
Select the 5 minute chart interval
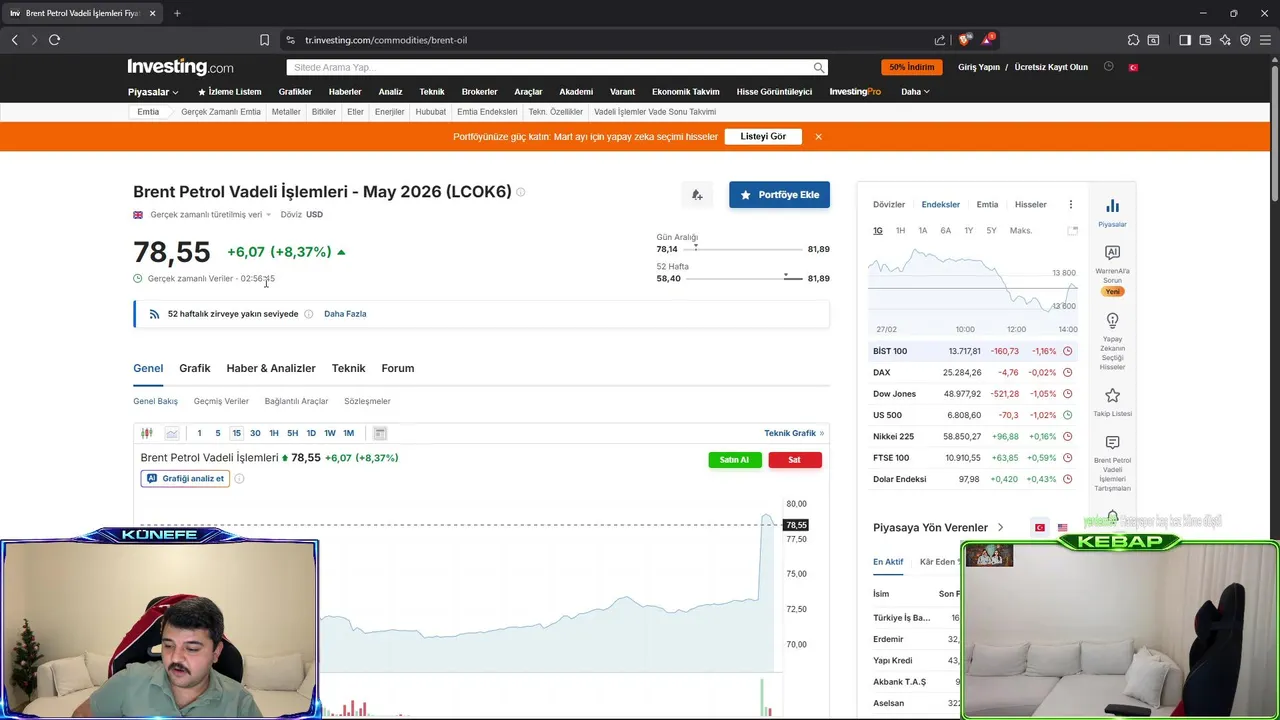point(217,433)
